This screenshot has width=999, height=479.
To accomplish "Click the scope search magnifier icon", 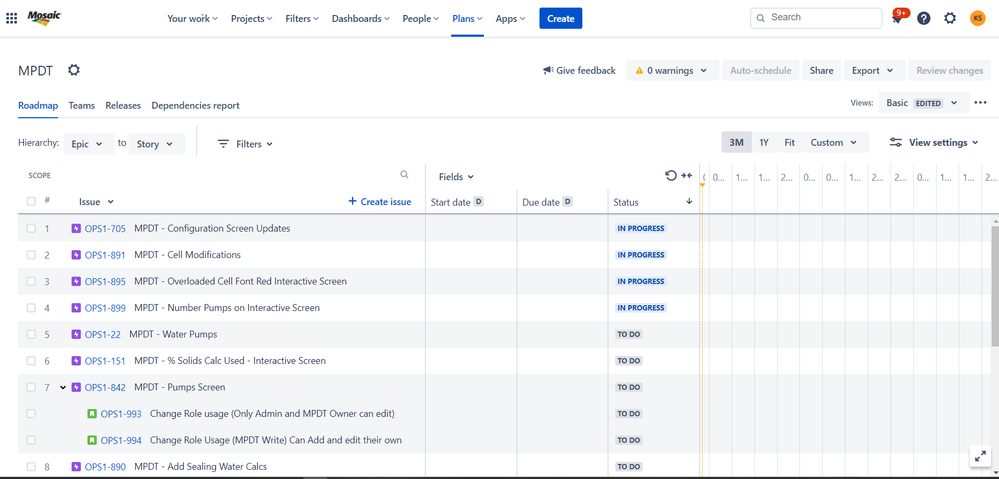I will 404,175.
